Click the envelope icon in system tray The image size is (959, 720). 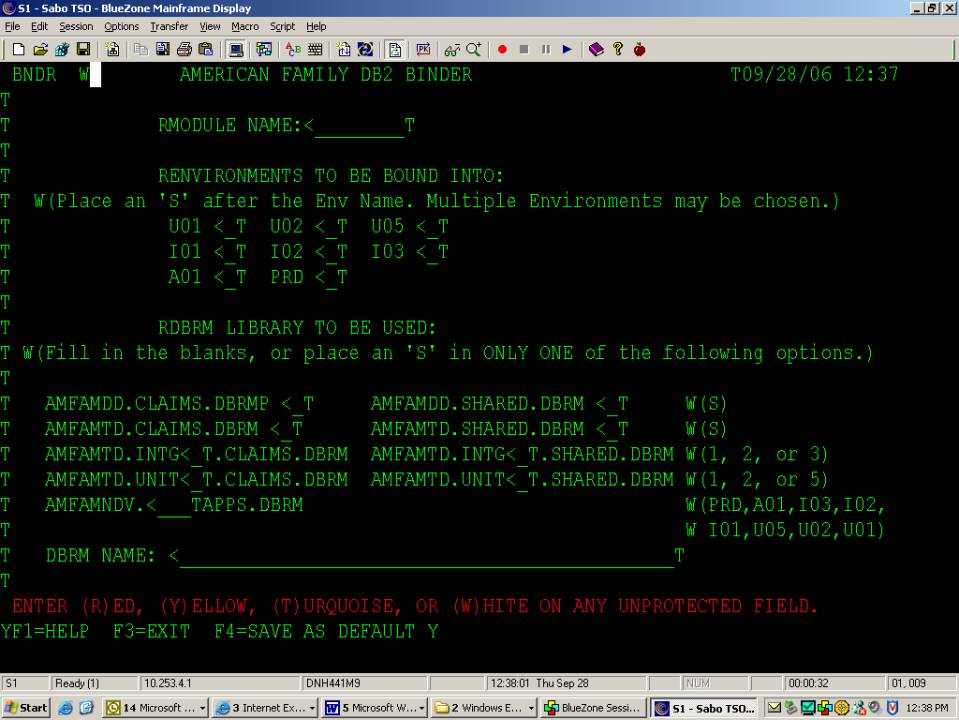click(x=774, y=708)
